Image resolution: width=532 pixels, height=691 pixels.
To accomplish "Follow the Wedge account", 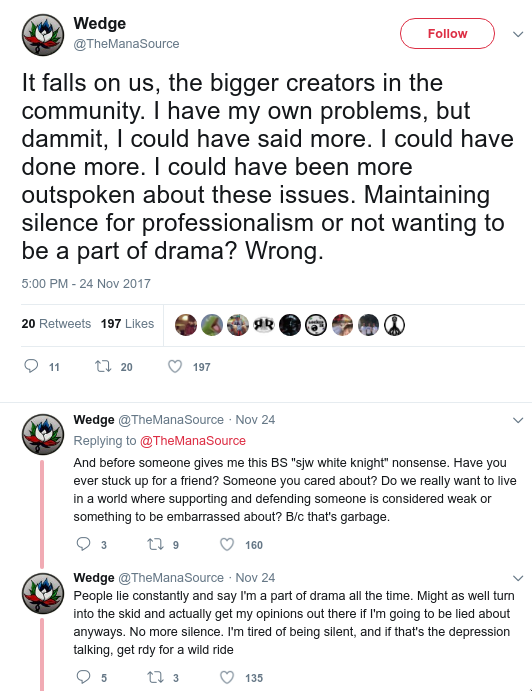I will (447, 33).
